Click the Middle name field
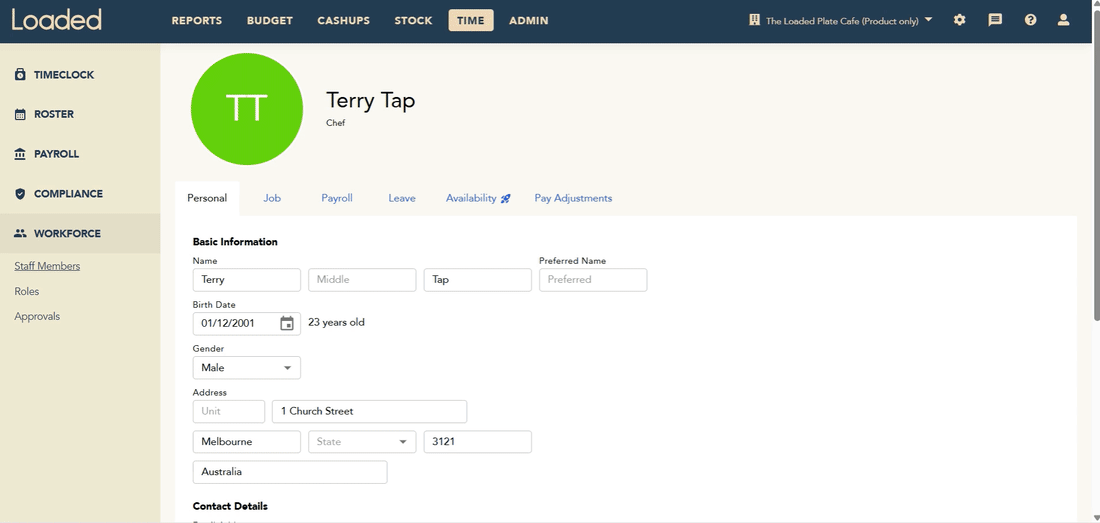The image size is (1100, 523). (362, 280)
